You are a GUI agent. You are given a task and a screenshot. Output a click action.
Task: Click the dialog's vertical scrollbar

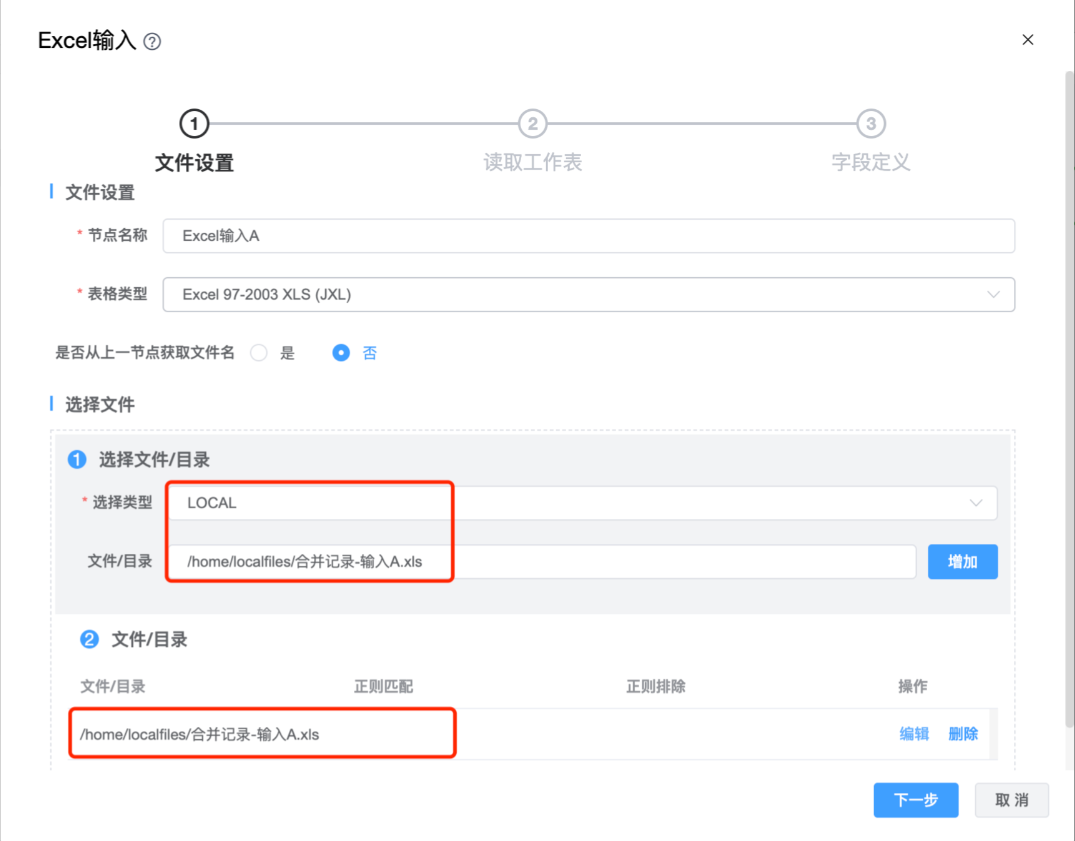[1068, 400]
